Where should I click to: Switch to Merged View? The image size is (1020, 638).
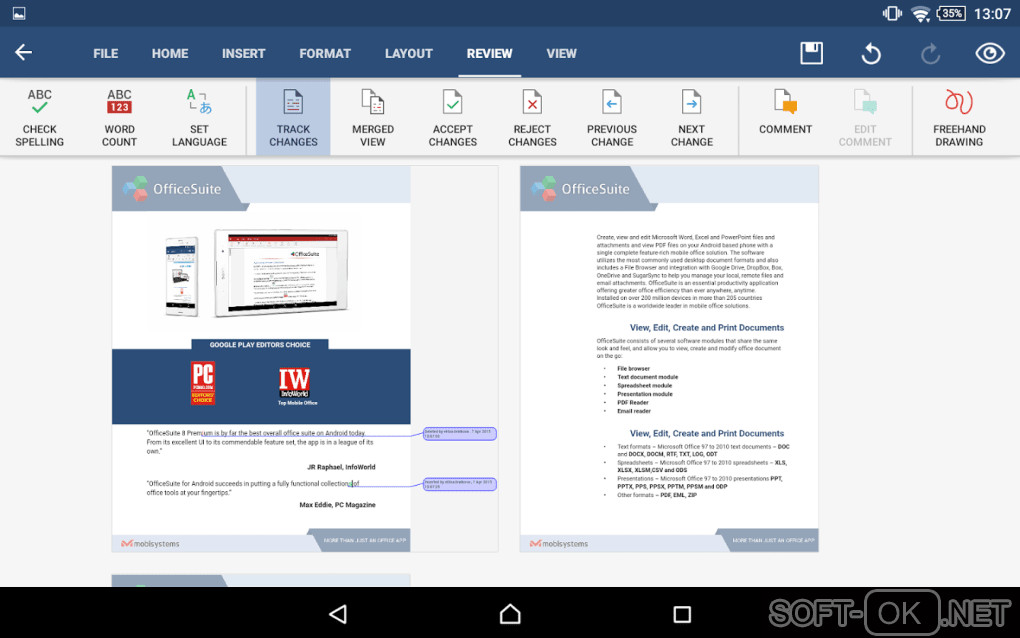point(373,117)
